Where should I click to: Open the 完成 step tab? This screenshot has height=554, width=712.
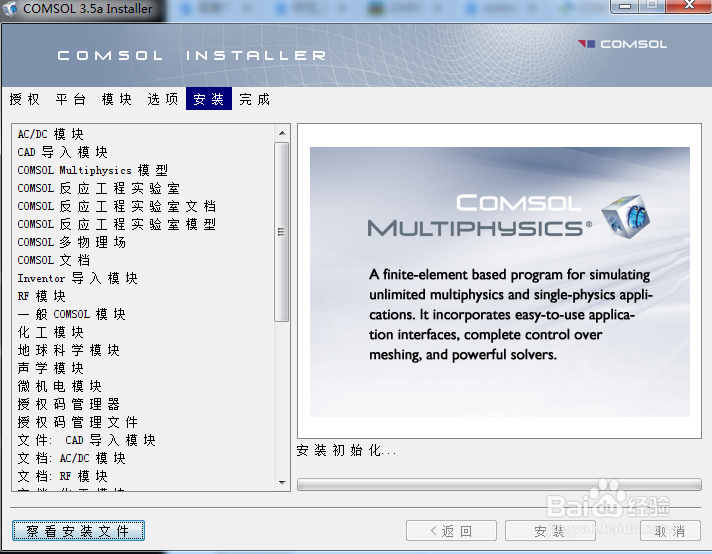coord(255,99)
